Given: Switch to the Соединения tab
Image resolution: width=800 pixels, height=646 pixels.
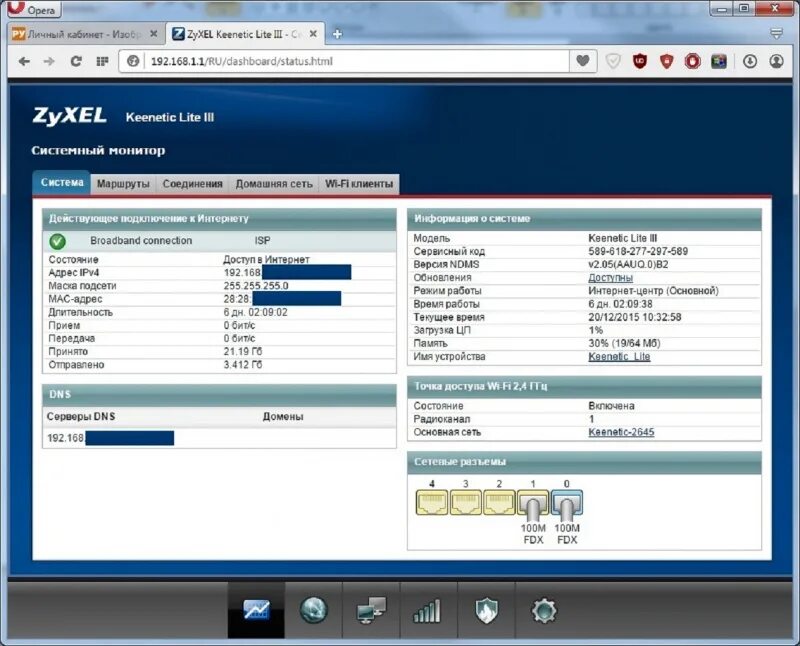Looking at the screenshot, I should click(192, 184).
